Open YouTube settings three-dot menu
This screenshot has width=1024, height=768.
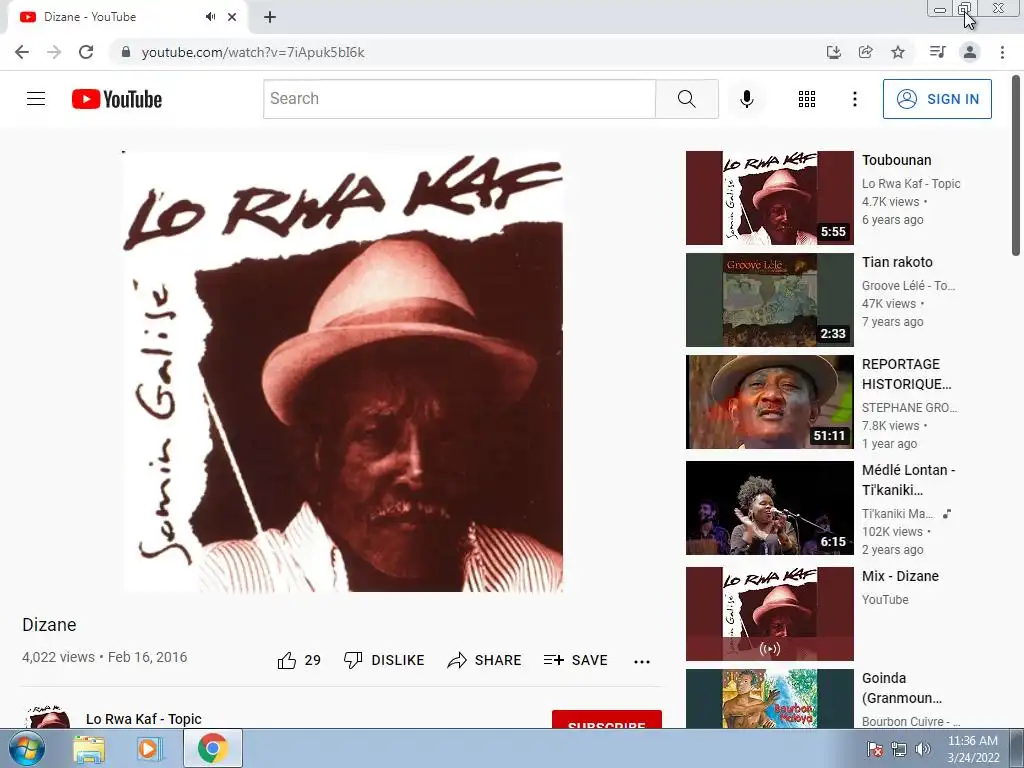click(x=854, y=99)
